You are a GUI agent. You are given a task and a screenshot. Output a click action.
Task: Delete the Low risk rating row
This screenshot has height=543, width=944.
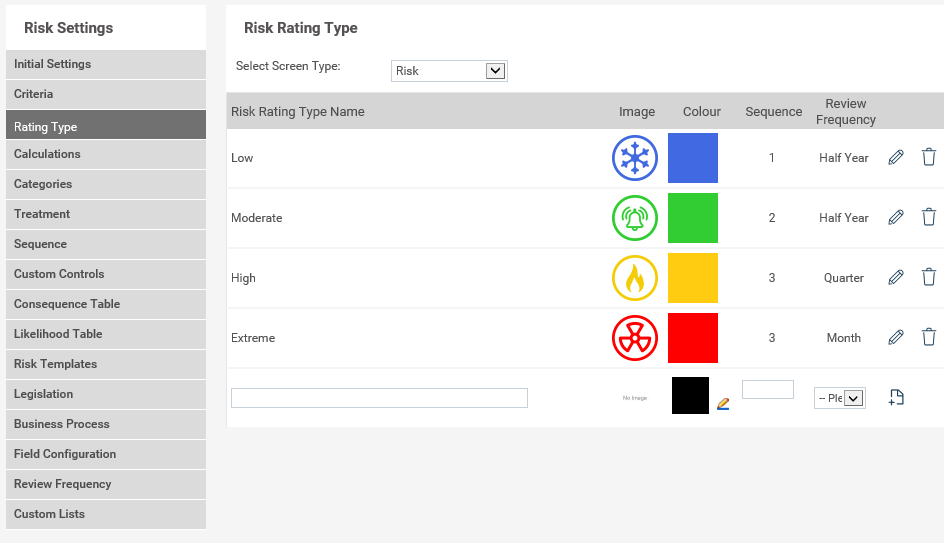(929, 157)
